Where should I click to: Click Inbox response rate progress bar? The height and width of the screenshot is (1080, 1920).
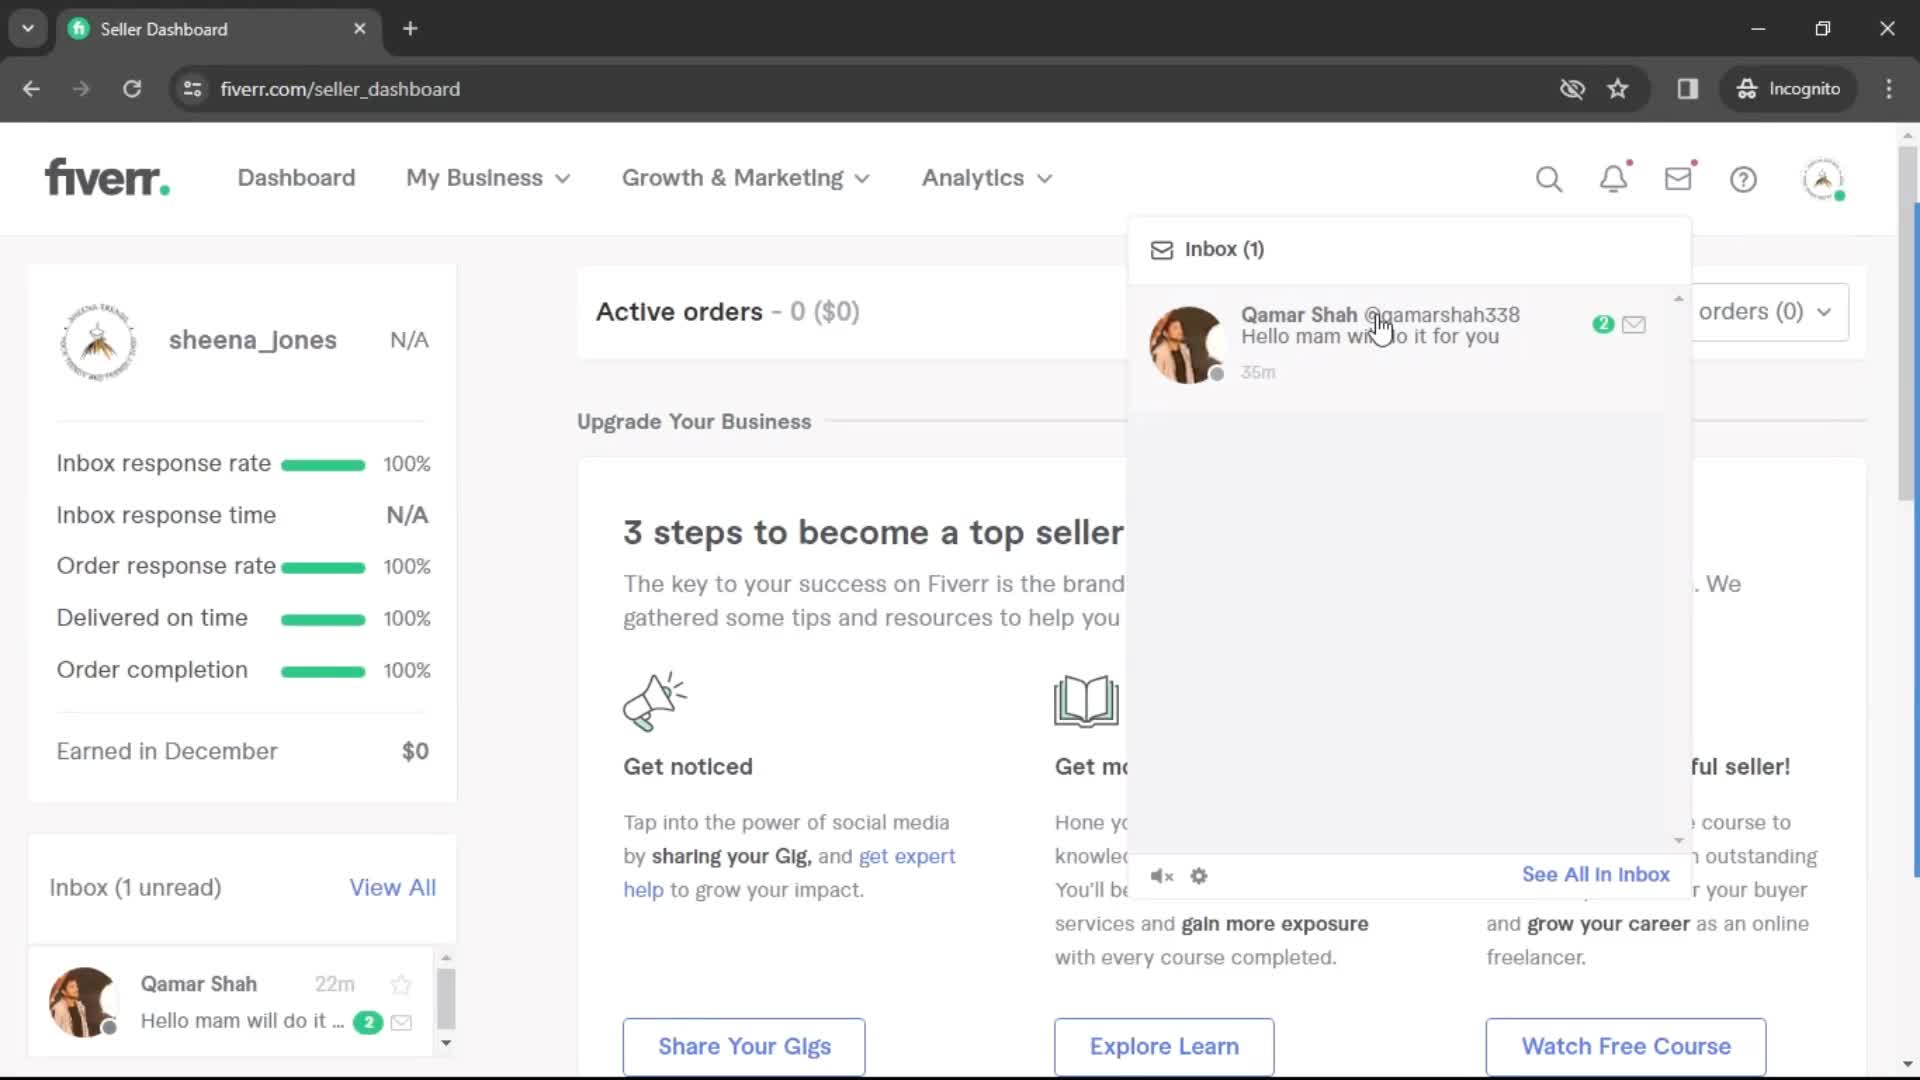pyautogui.click(x=323, y=465)
